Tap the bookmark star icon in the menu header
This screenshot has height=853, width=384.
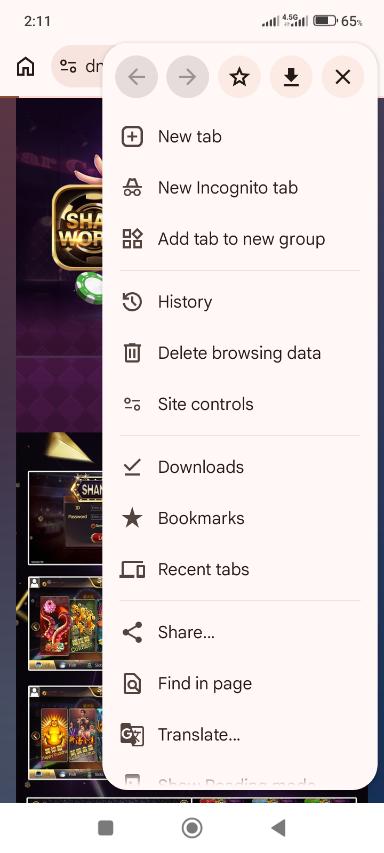click(x=239, y=77)
